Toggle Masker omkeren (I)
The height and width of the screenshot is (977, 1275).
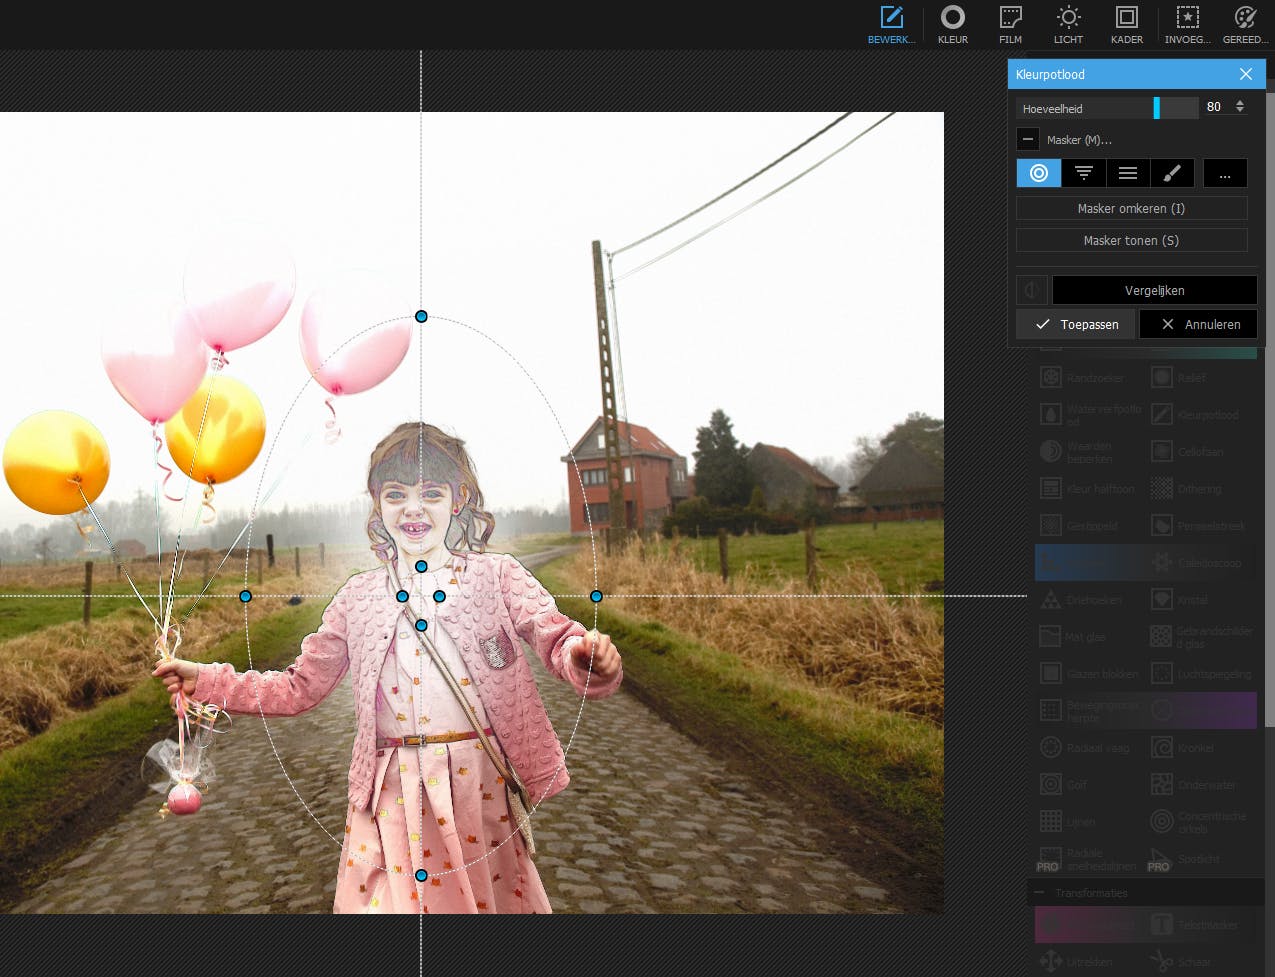pyautogui.click(x=1131, y=208)
